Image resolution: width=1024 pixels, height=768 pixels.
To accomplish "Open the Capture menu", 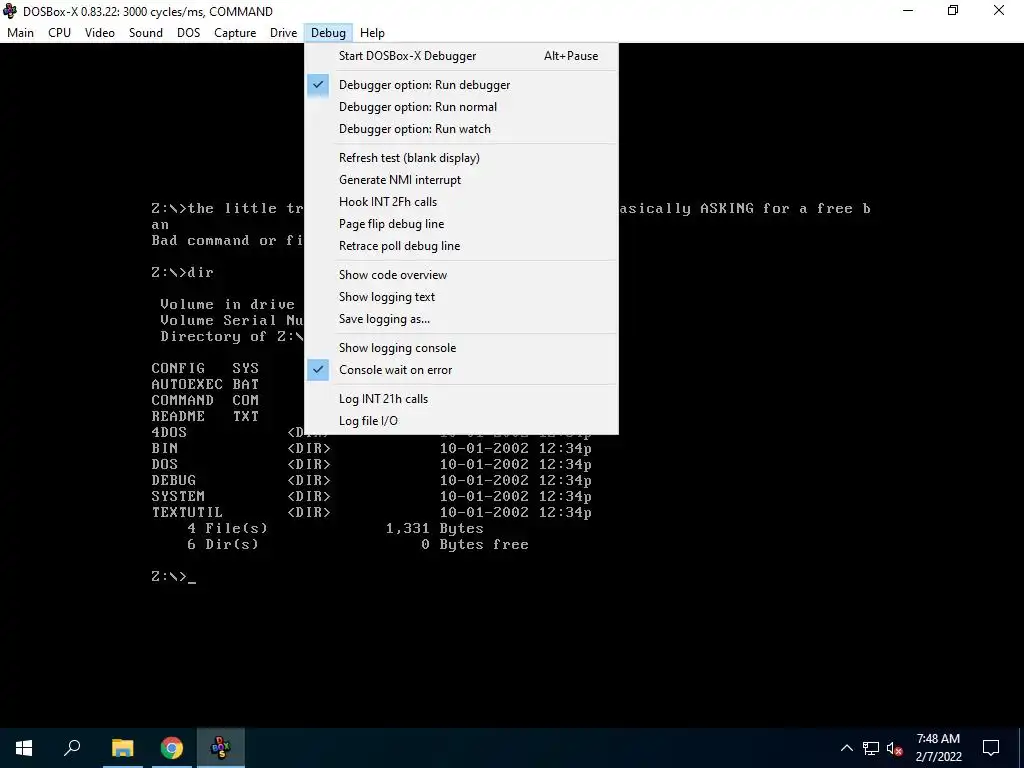I will [235, 33].
